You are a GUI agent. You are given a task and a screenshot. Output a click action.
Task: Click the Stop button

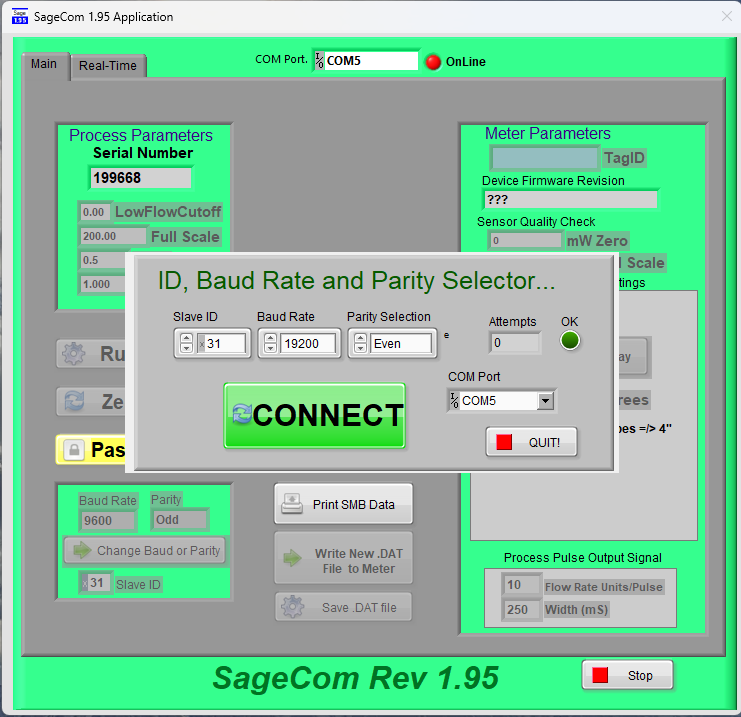click(628, 675)
